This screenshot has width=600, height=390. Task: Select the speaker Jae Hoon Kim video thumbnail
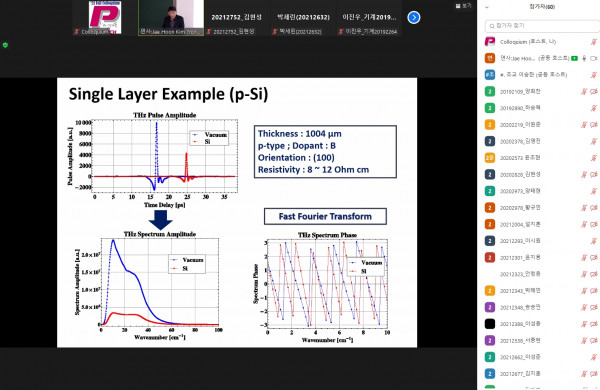171,18
